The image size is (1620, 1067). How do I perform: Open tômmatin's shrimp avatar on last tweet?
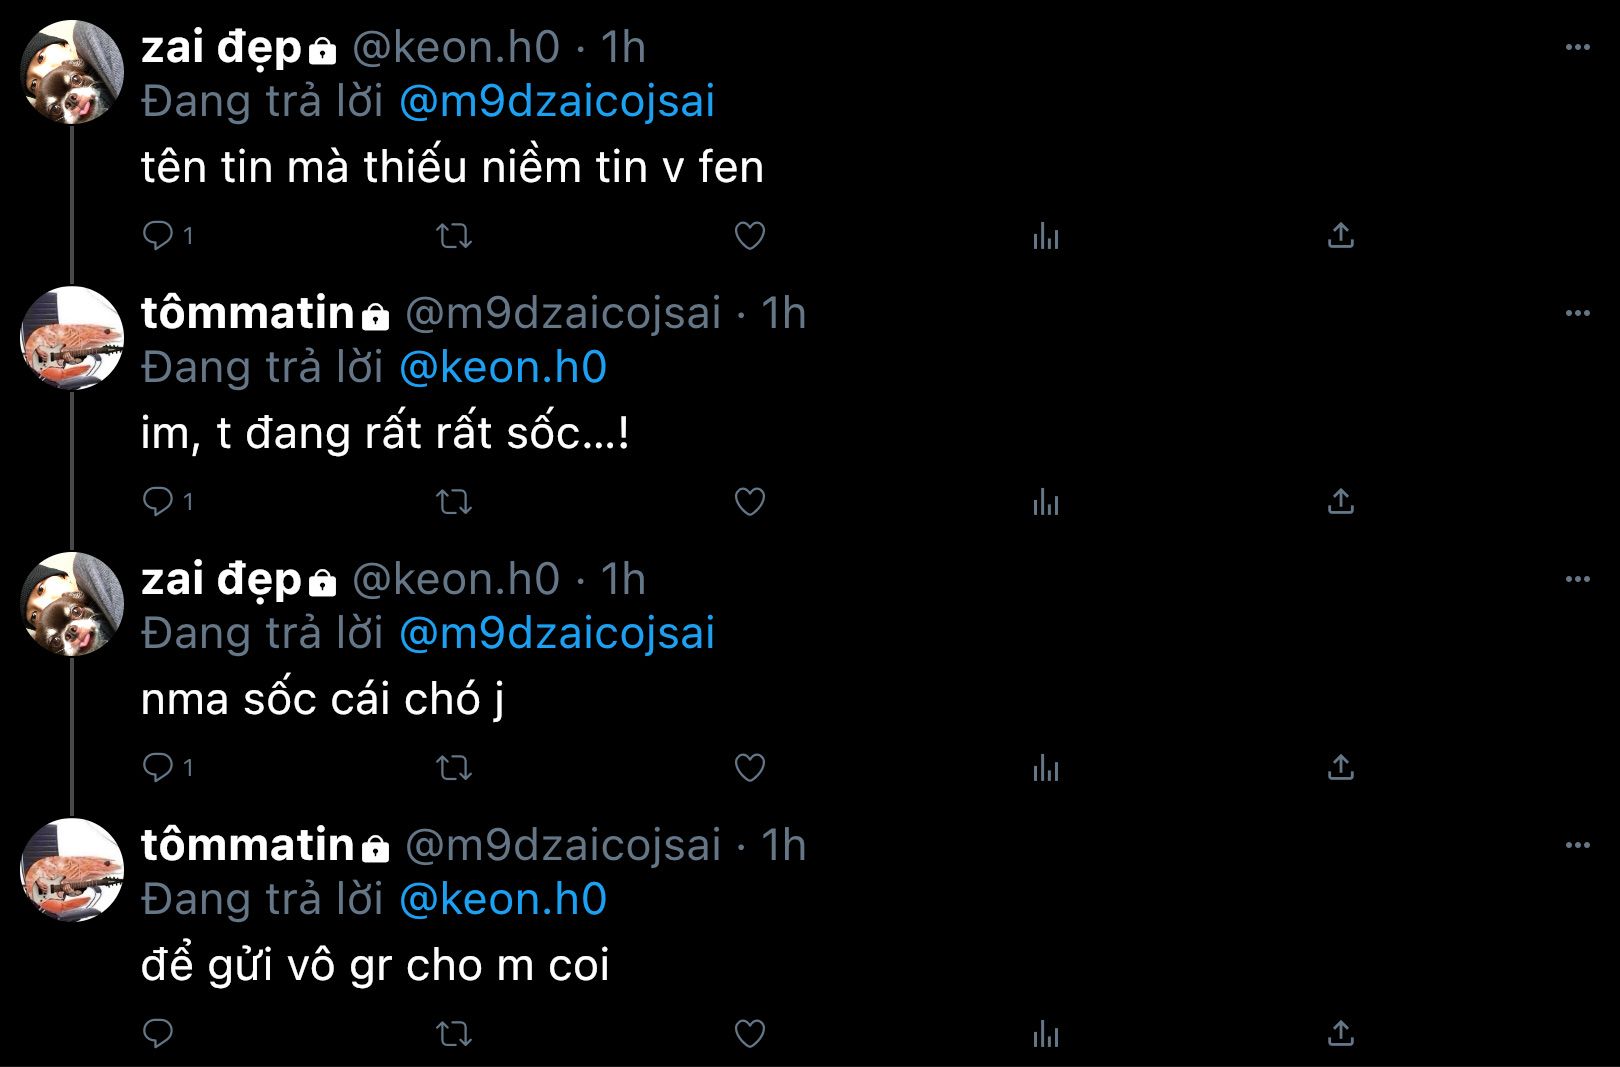coord(72,870)
